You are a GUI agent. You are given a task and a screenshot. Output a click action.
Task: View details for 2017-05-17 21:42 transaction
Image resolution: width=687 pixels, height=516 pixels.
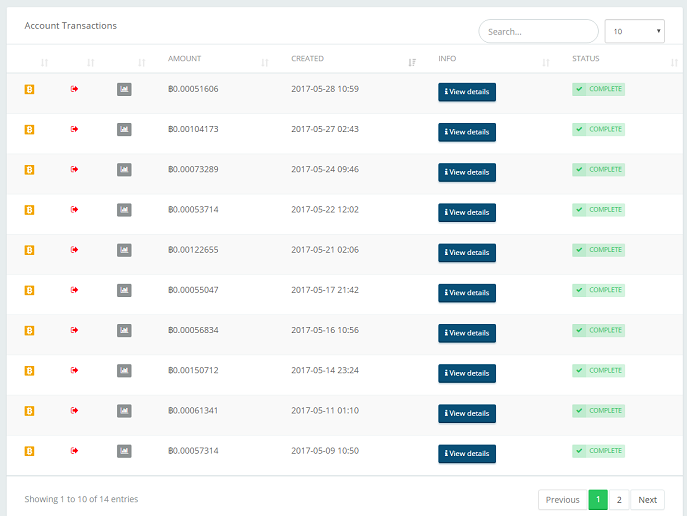point(467,293)
